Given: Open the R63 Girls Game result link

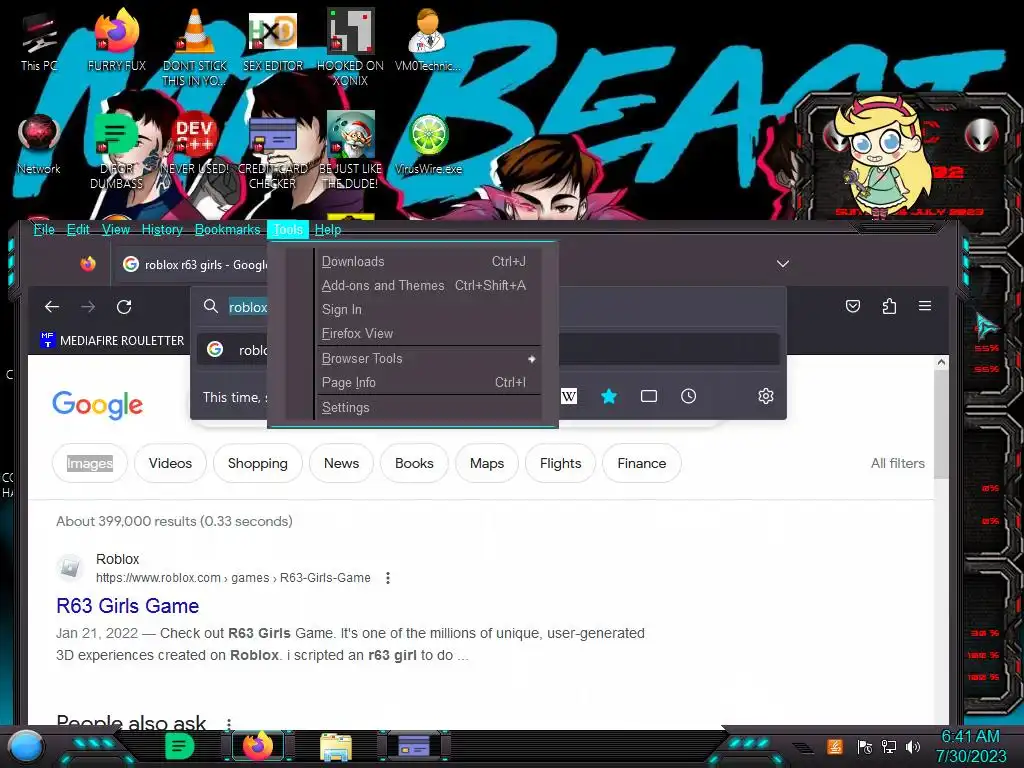Looking at the screenshot, I should 127,605.
